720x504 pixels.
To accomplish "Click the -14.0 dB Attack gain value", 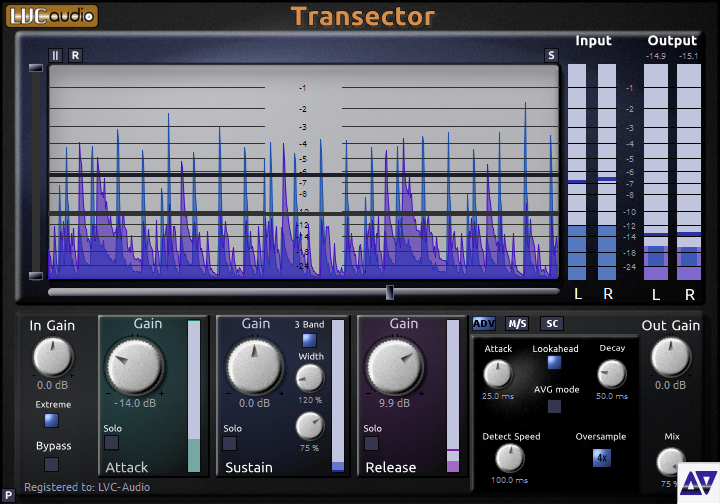I will (x=135, y=403).
